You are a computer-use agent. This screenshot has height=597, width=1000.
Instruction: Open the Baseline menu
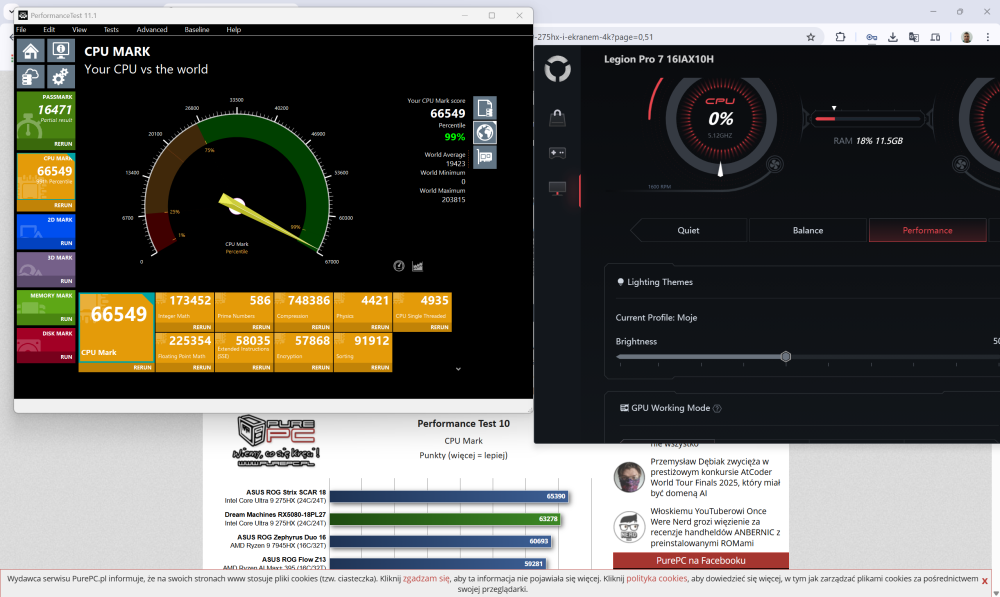pos(197,30)
